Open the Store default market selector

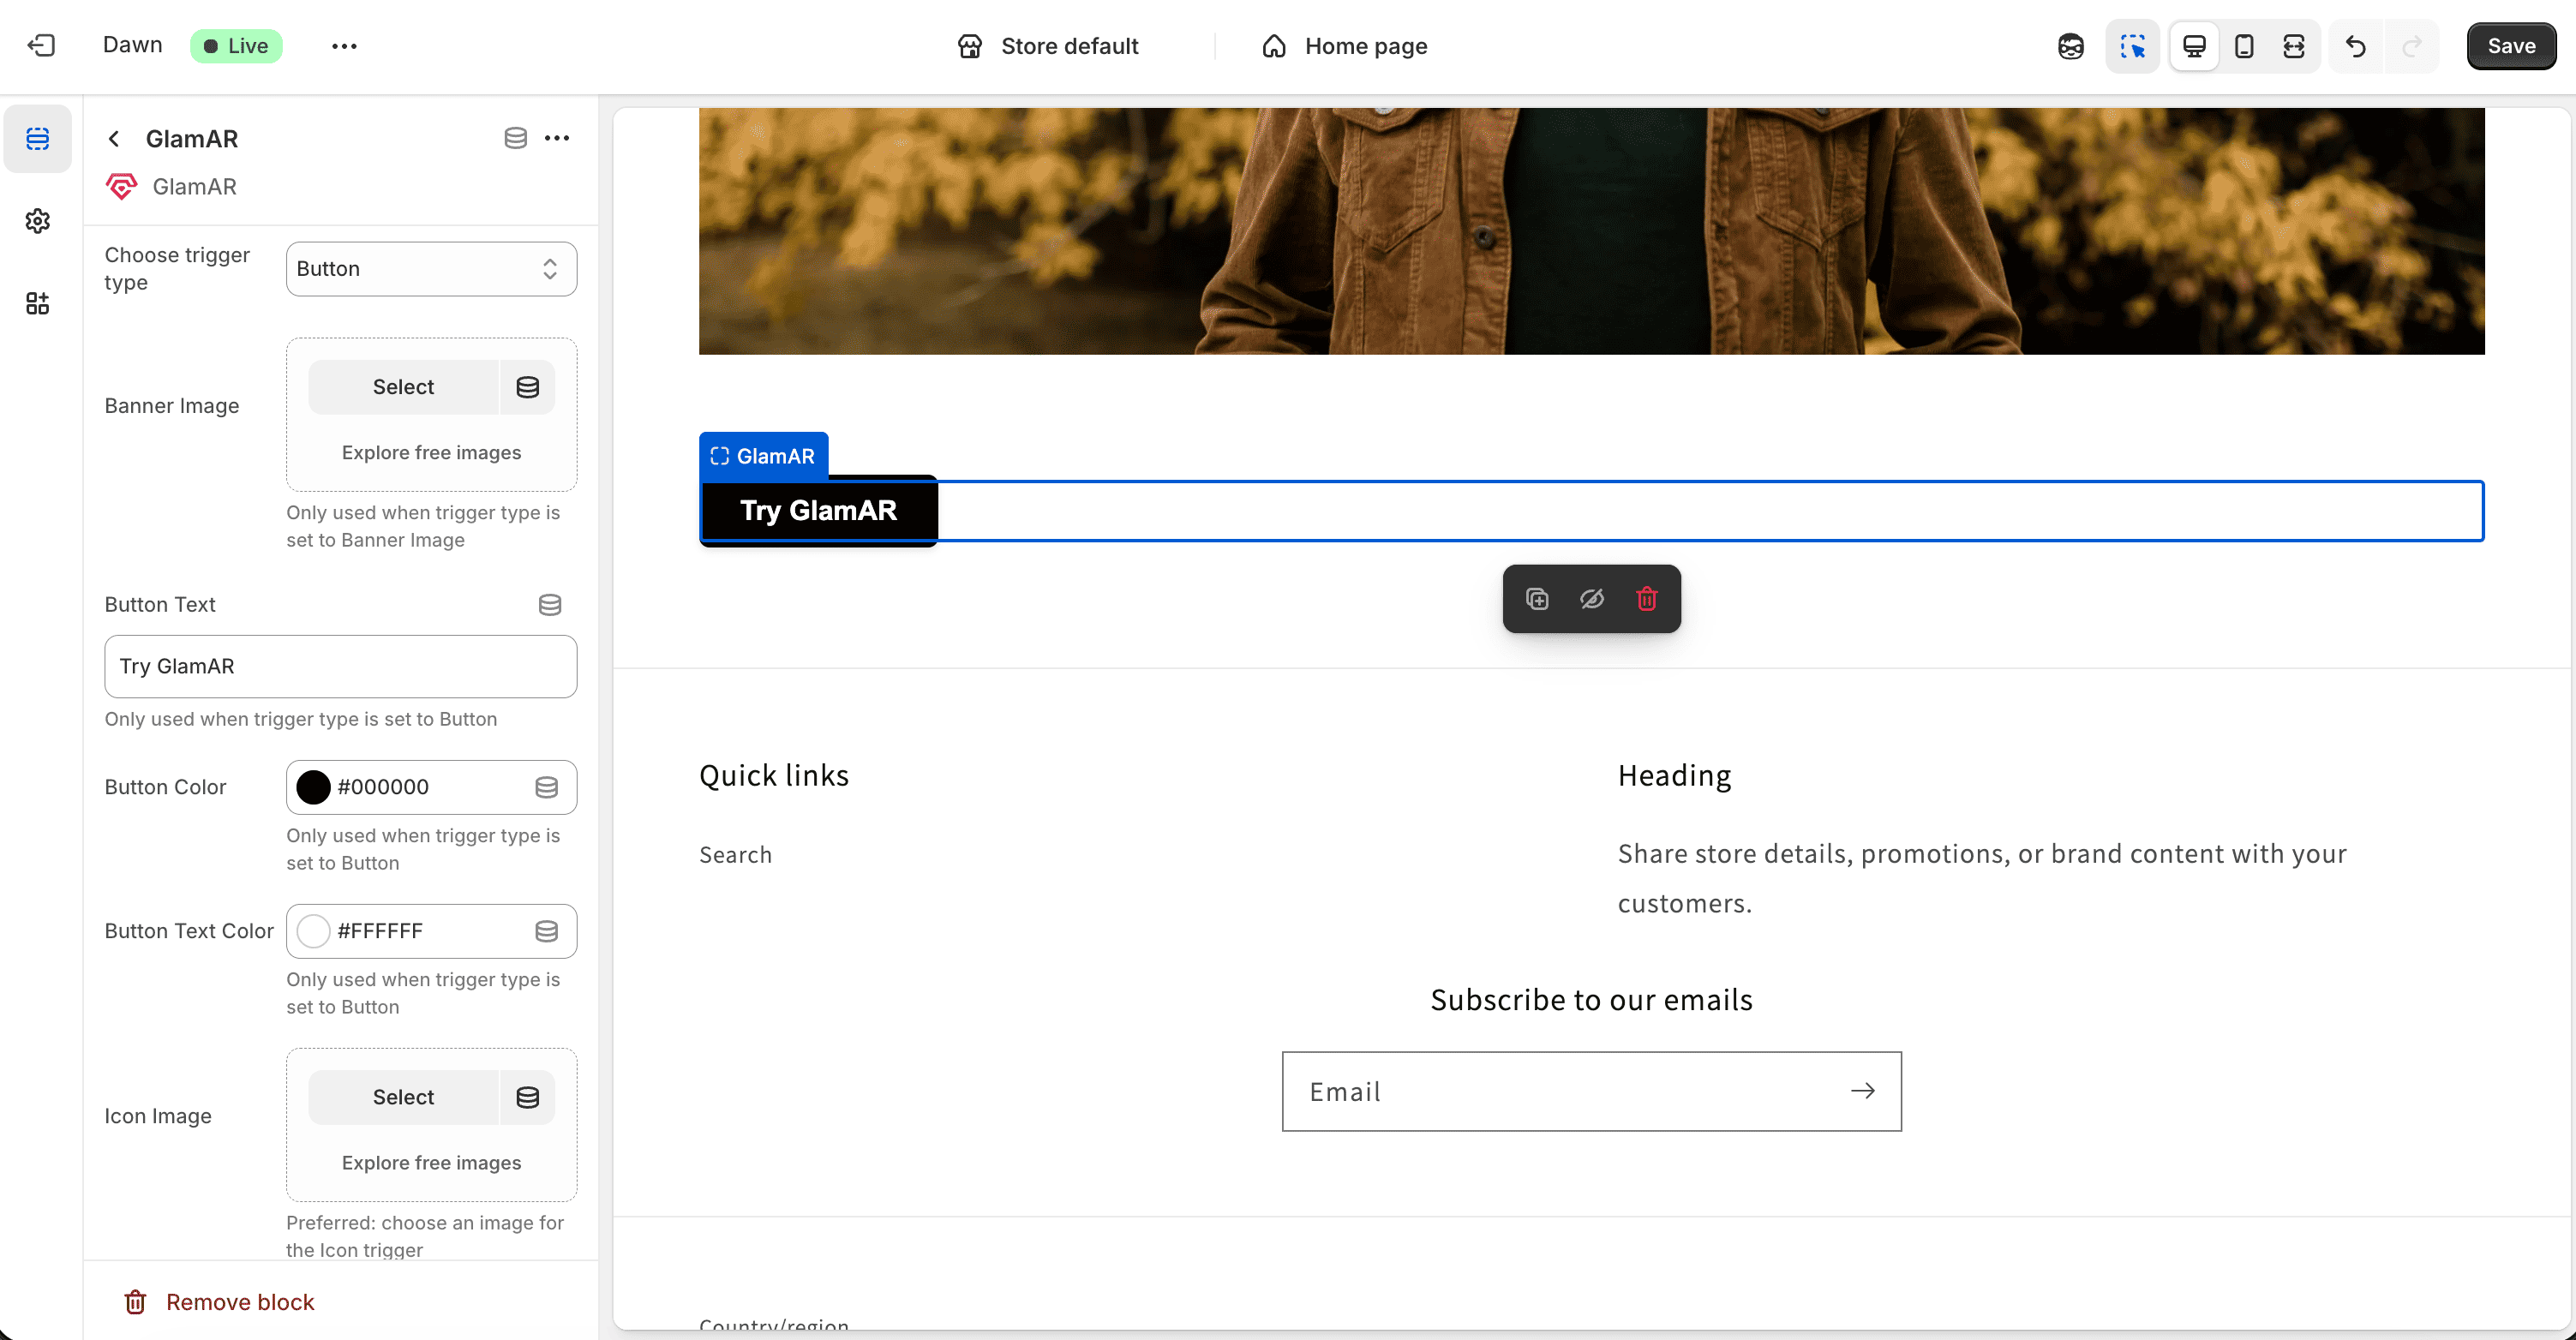pos(1048,46)
